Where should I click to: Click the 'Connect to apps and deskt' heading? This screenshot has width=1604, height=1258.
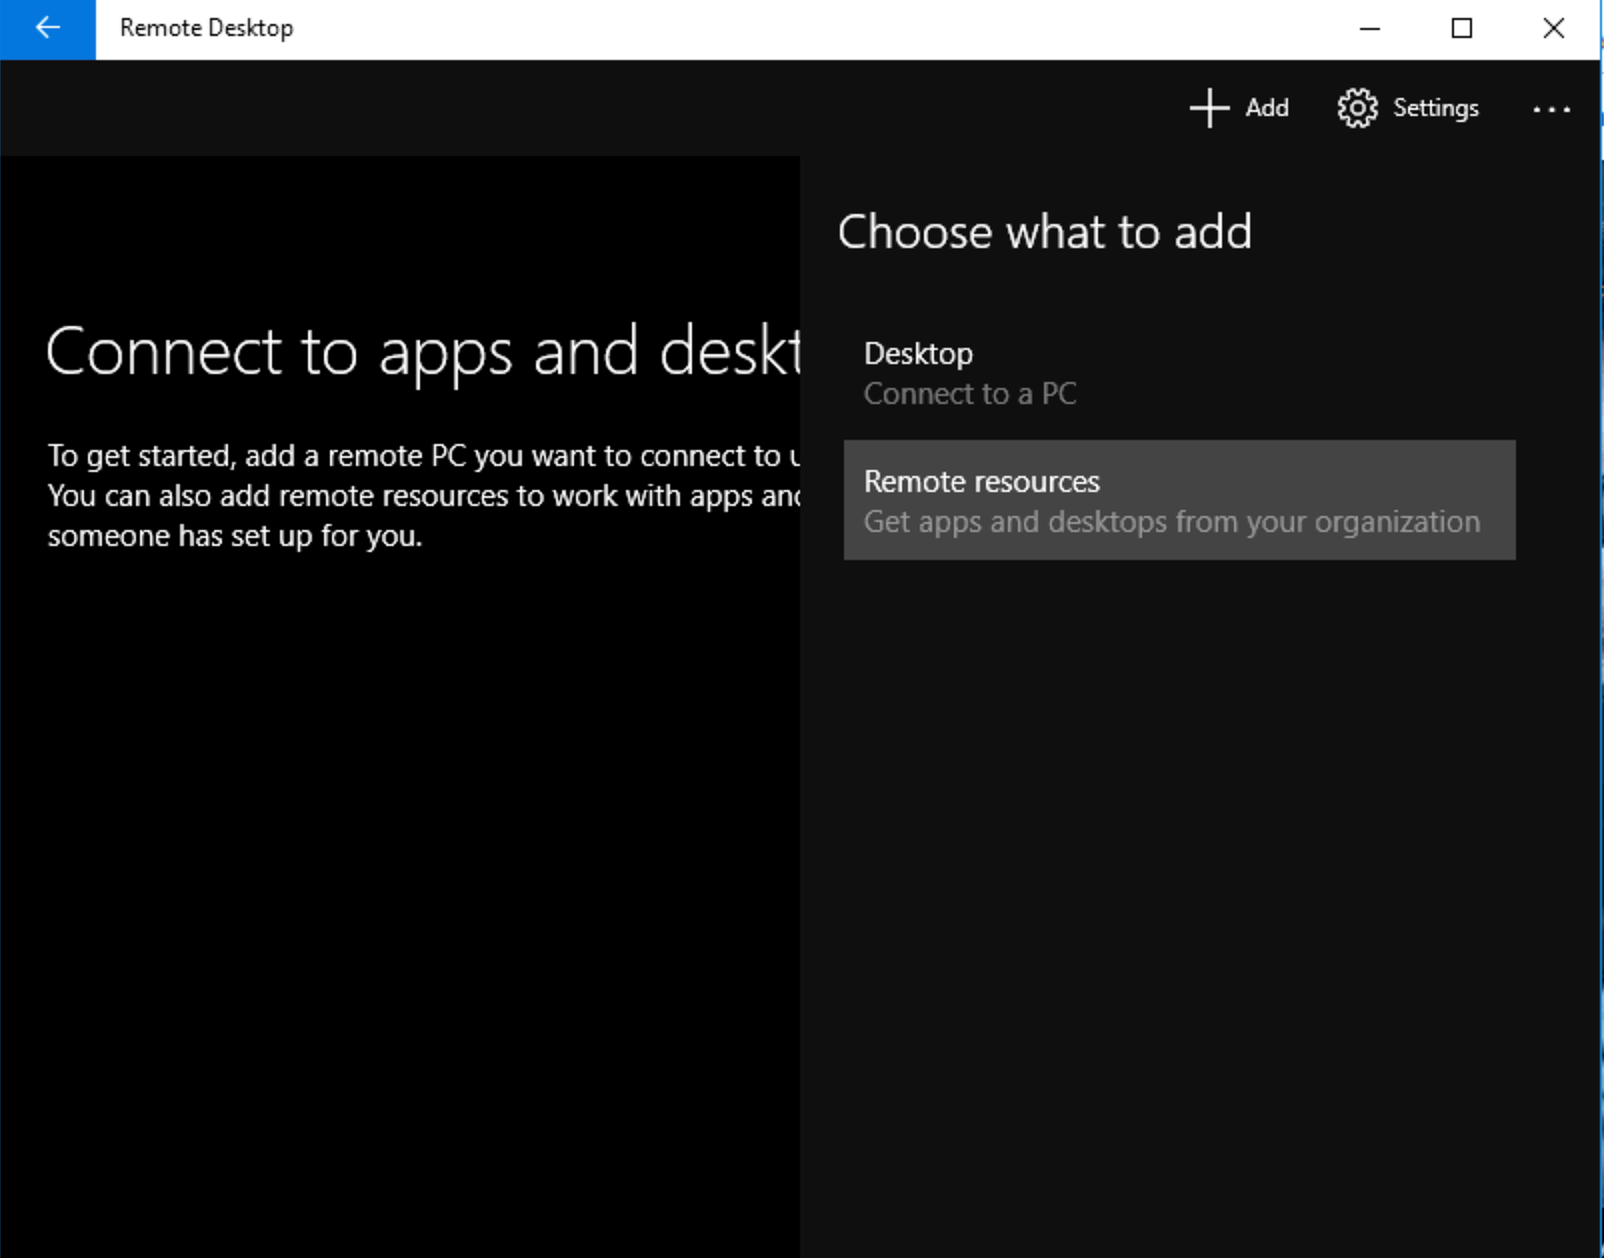point(423,352)
